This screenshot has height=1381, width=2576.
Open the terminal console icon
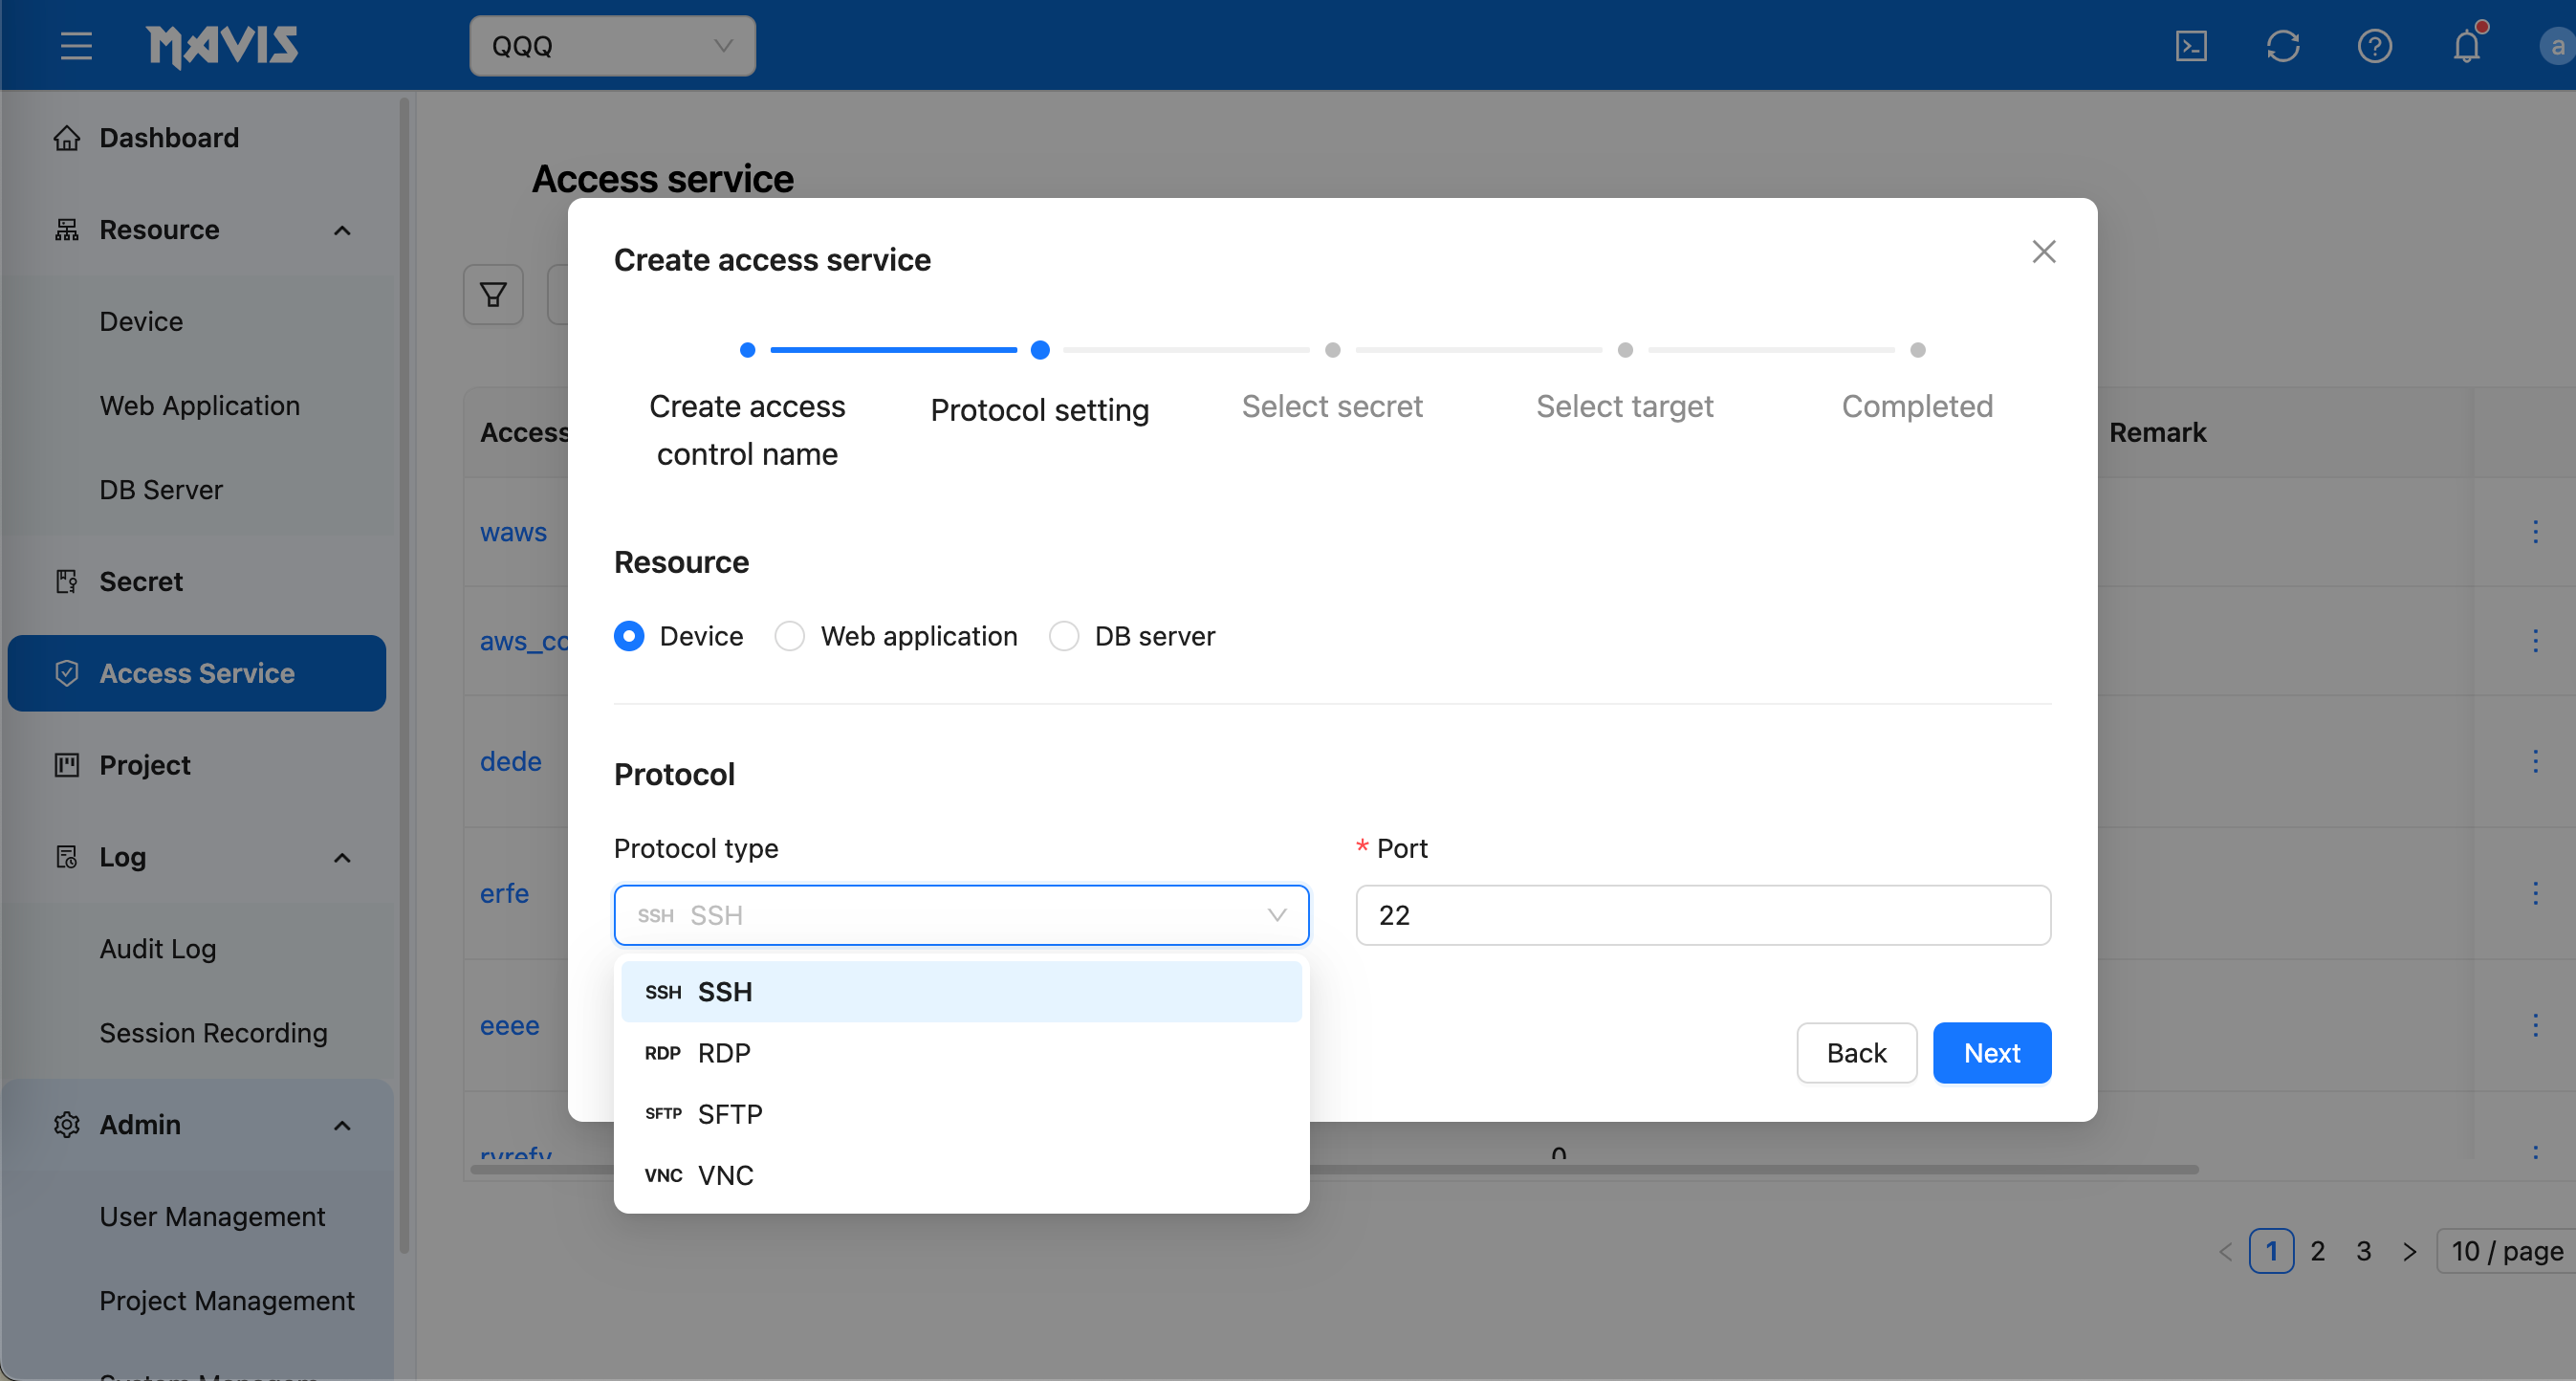[x=2190, y=46]
